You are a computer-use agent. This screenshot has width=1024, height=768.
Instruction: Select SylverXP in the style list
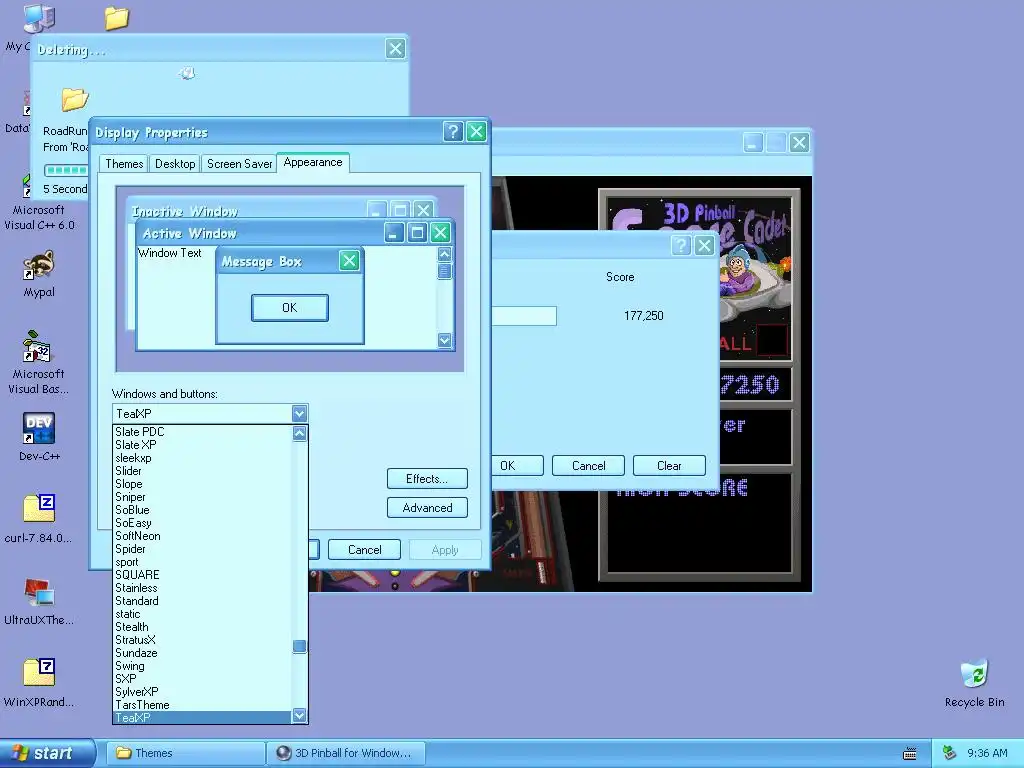pyautogui.click(x=202, y=692)
